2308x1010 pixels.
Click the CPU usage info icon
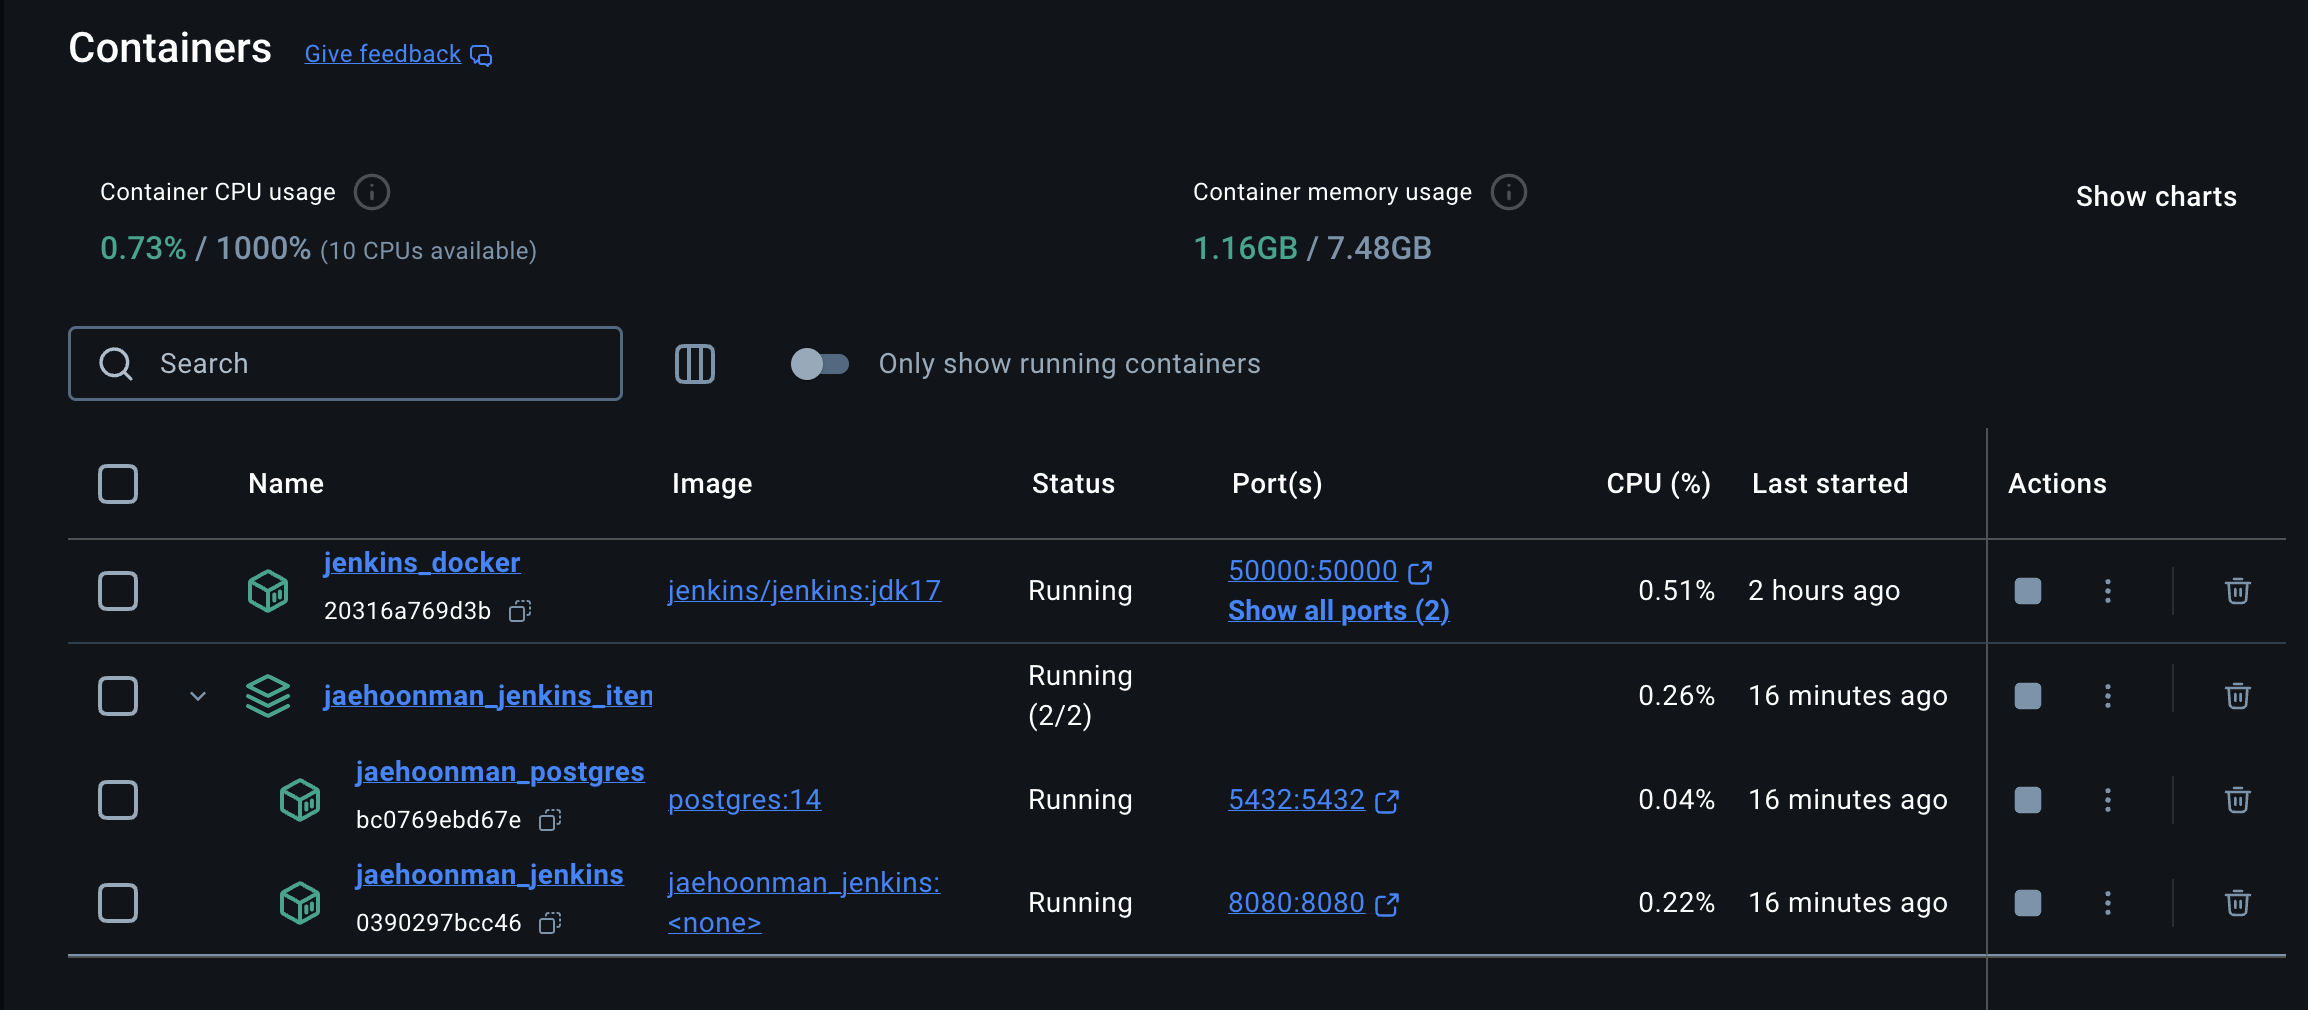click(372, 192)
